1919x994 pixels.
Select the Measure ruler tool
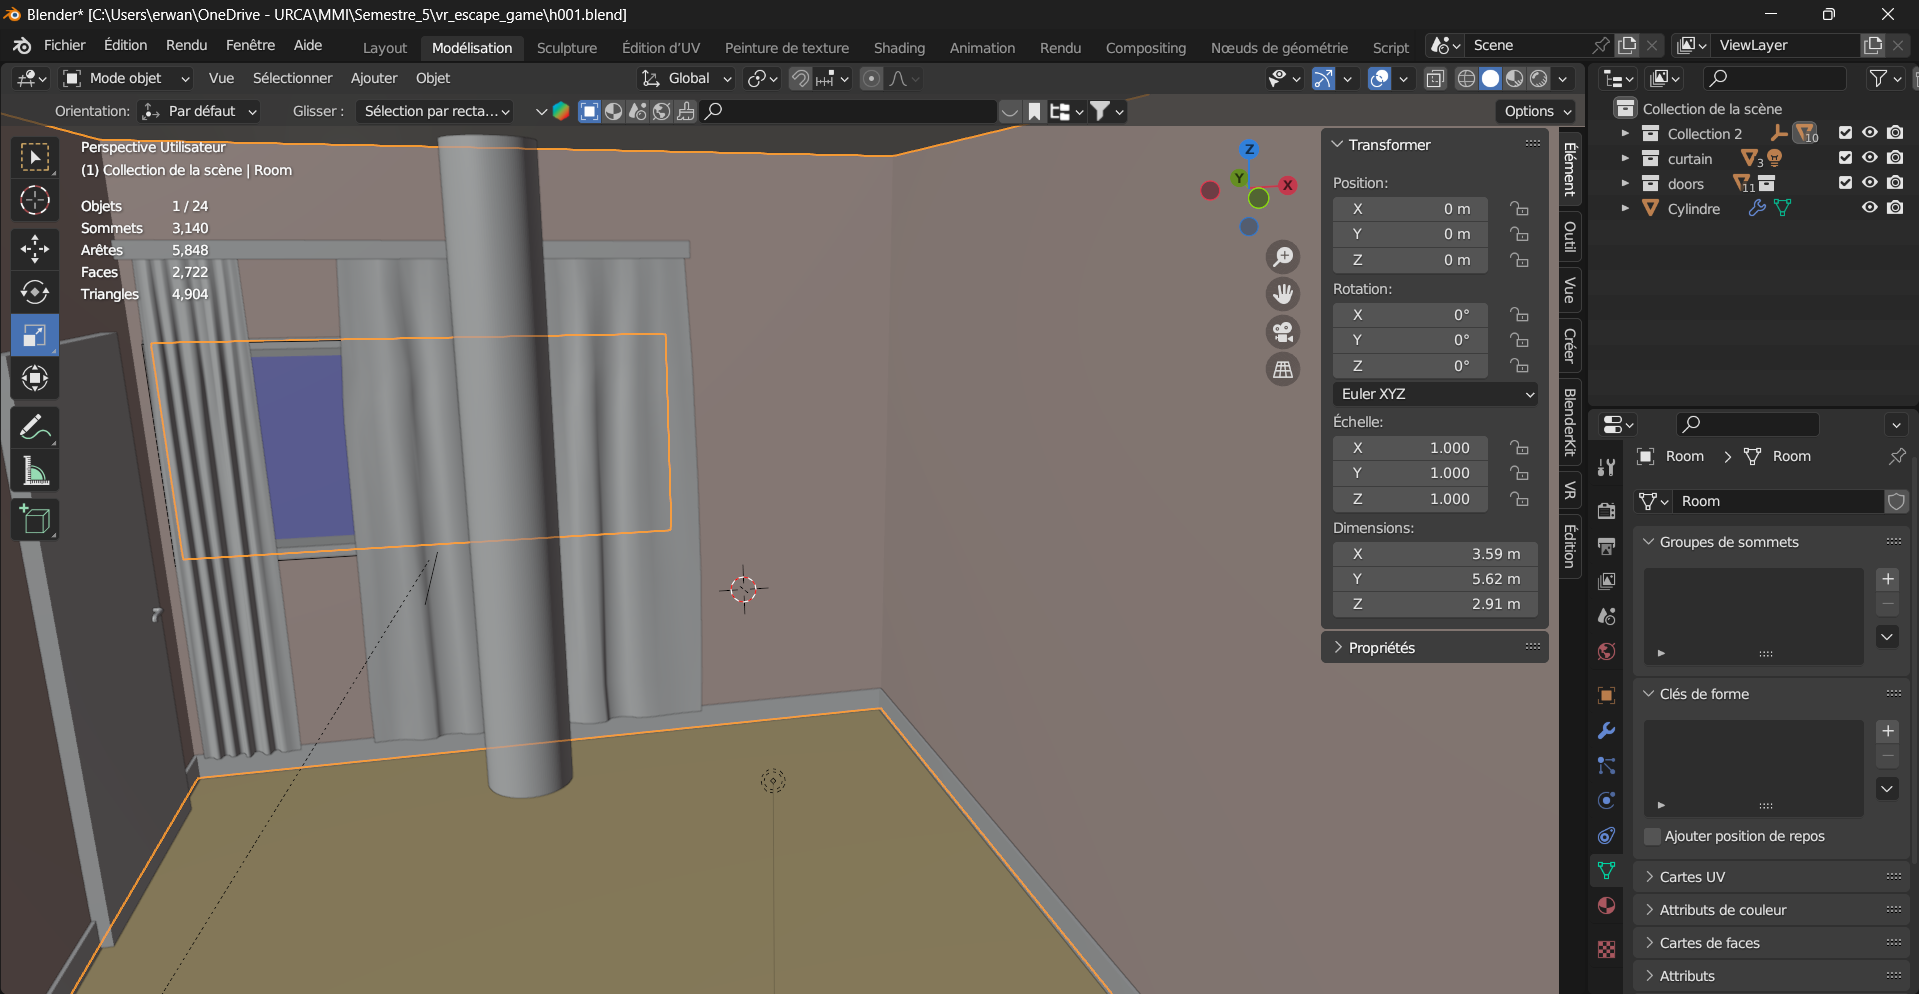(x=35, y=472)
